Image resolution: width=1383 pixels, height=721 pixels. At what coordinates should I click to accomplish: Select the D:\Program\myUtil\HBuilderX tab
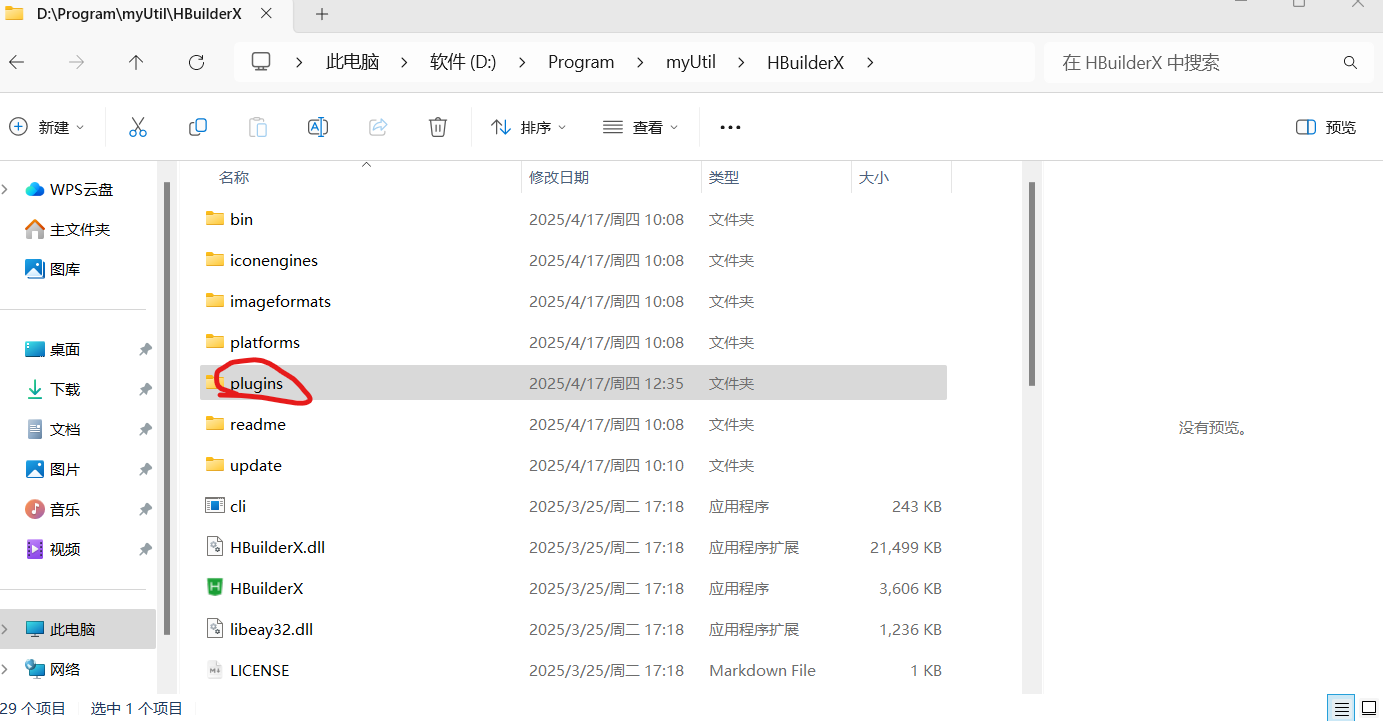pos(140,14)
